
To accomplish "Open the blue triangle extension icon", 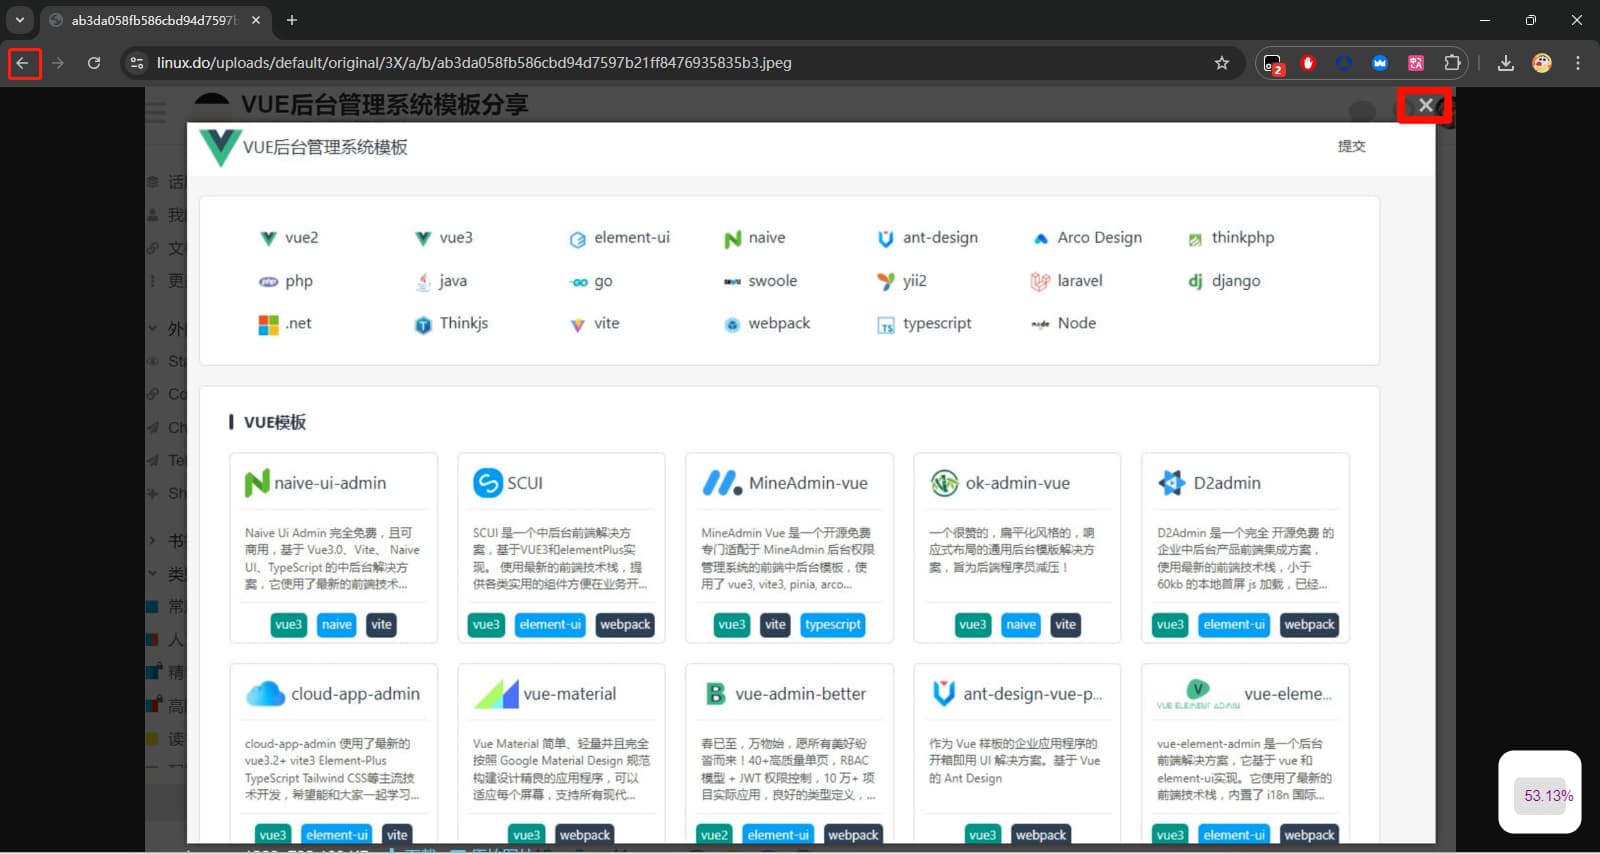I will pos(1344,63).
